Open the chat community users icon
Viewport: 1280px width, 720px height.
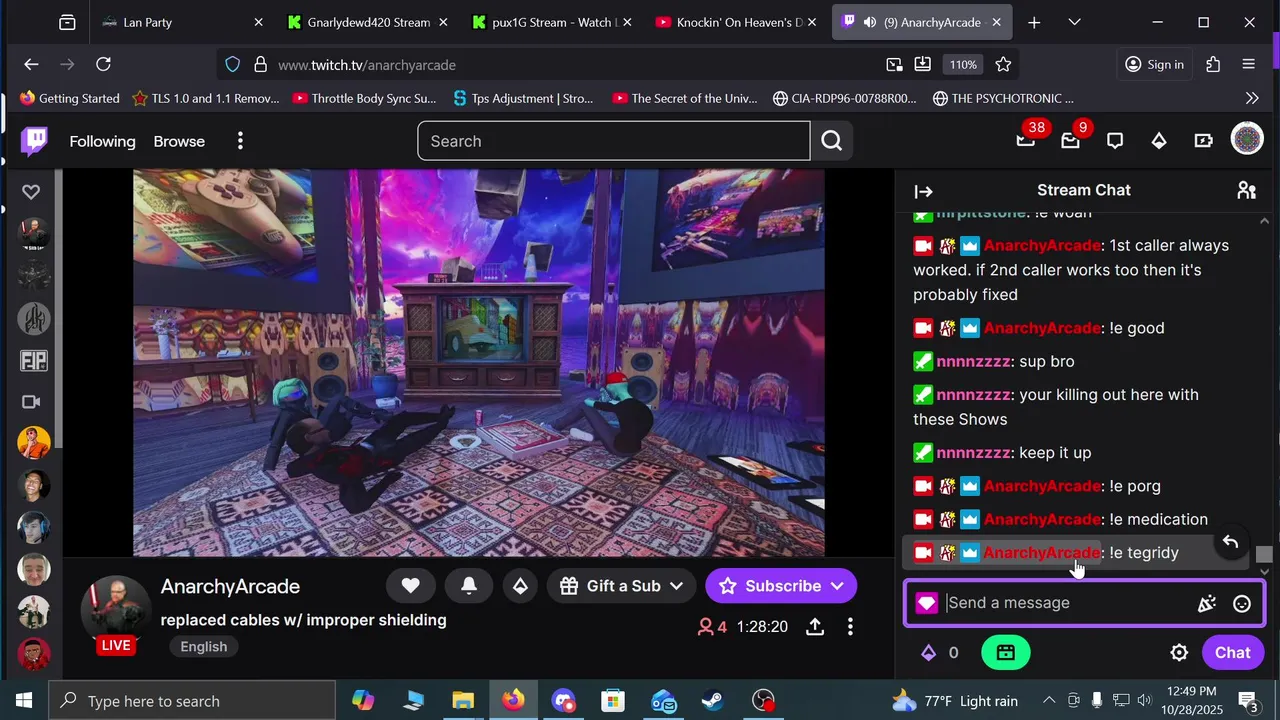(1246, 190)
